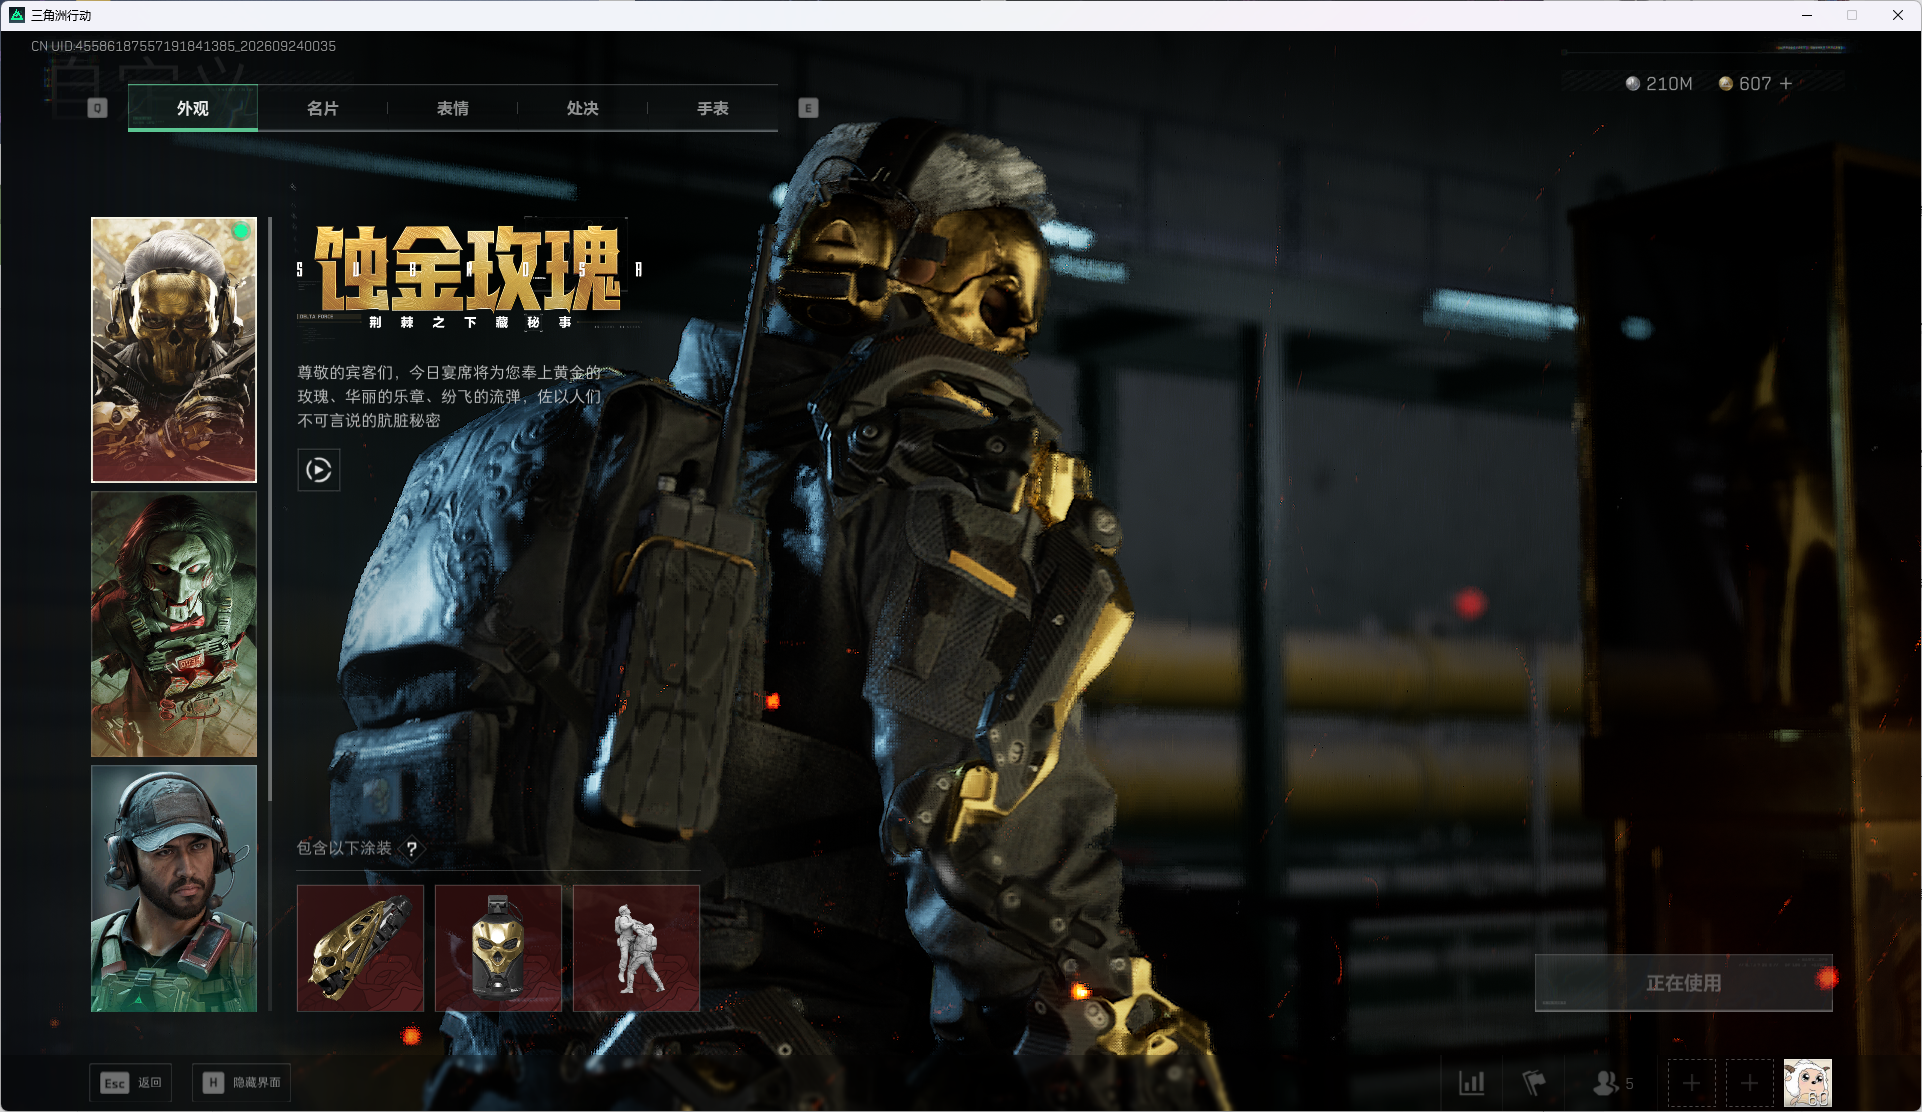
Task: Click the 正在使用 button
Action: click(1684, 983)
